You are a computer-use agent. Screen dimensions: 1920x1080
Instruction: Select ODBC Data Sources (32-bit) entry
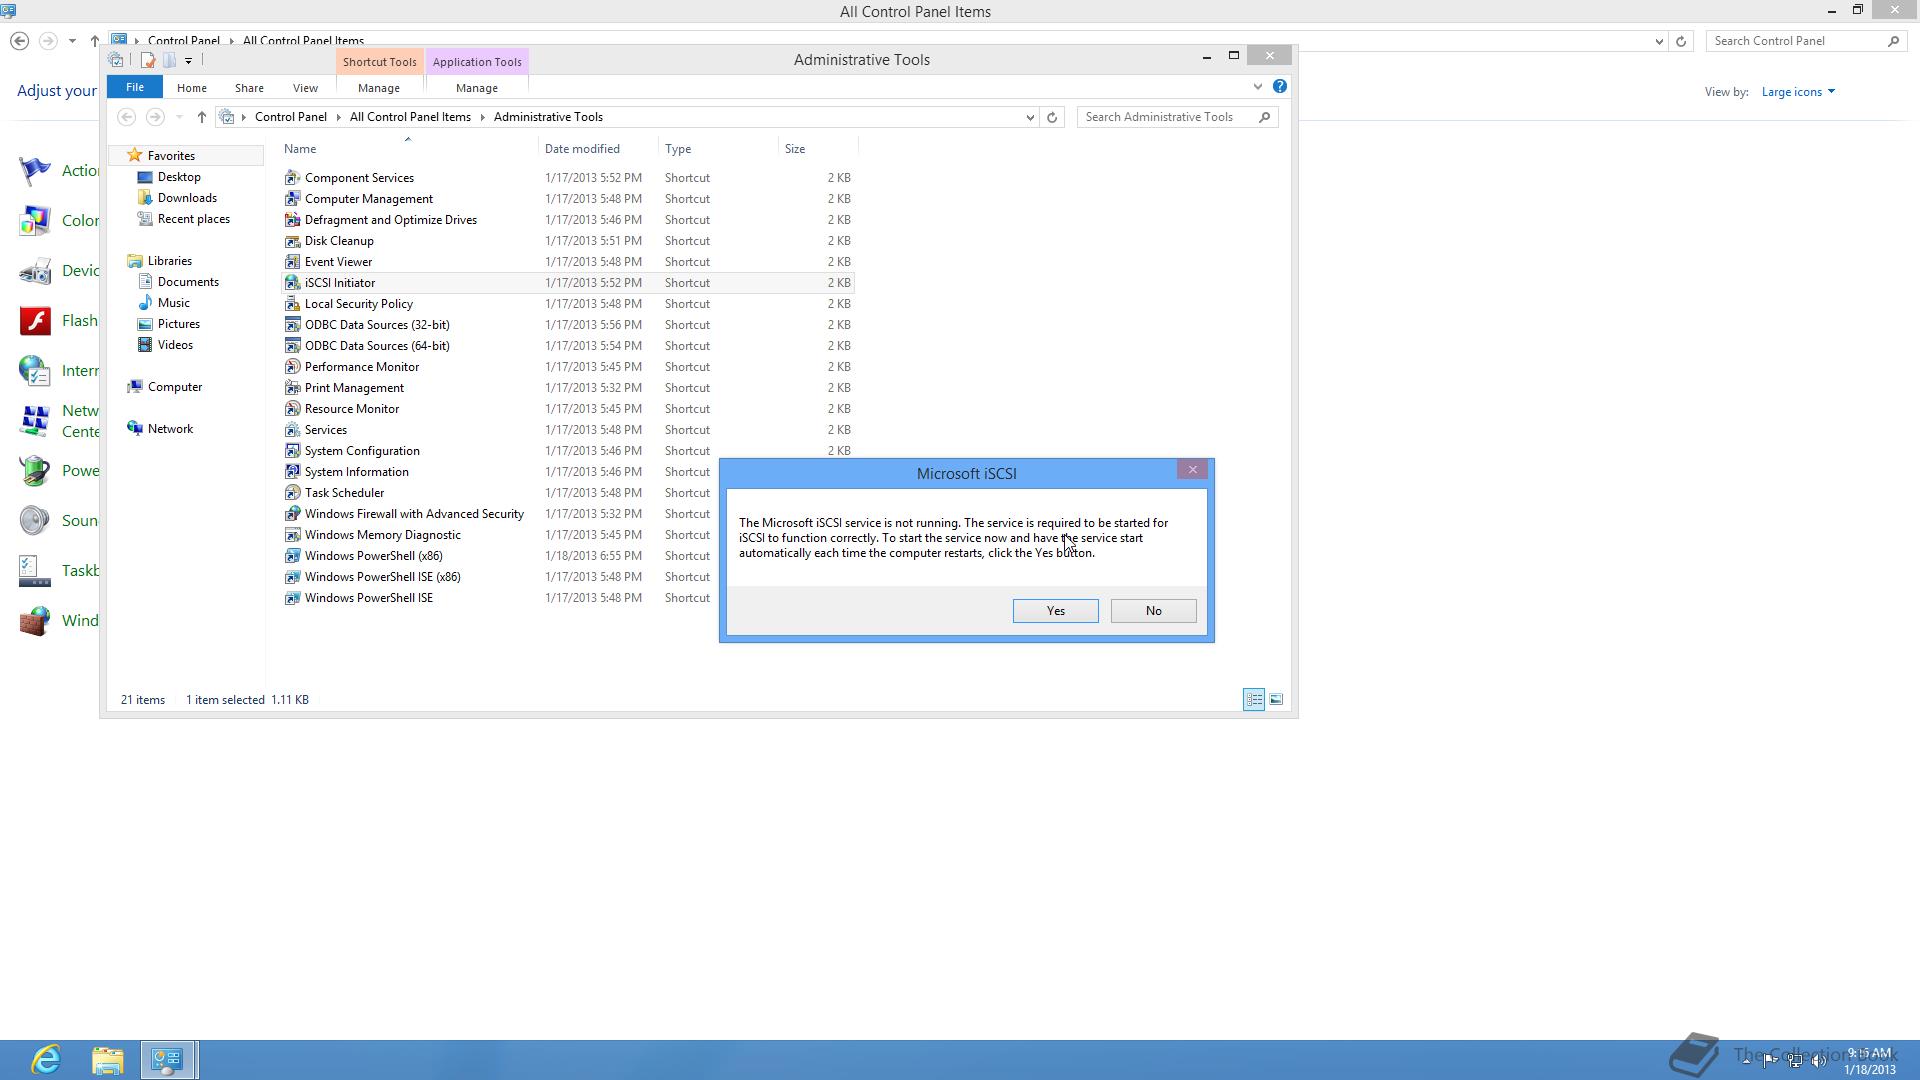pos(377,325)
